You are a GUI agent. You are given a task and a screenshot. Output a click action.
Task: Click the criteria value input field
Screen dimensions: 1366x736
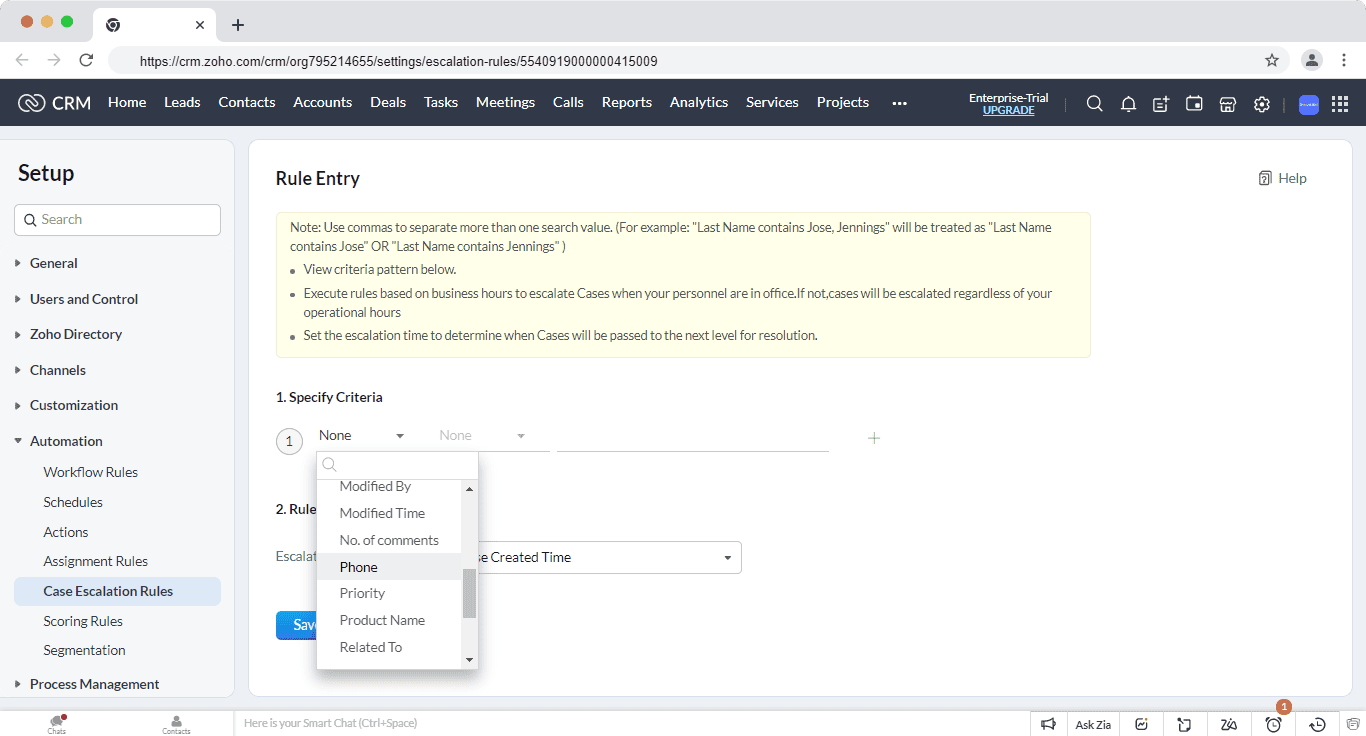click(693, 437)
